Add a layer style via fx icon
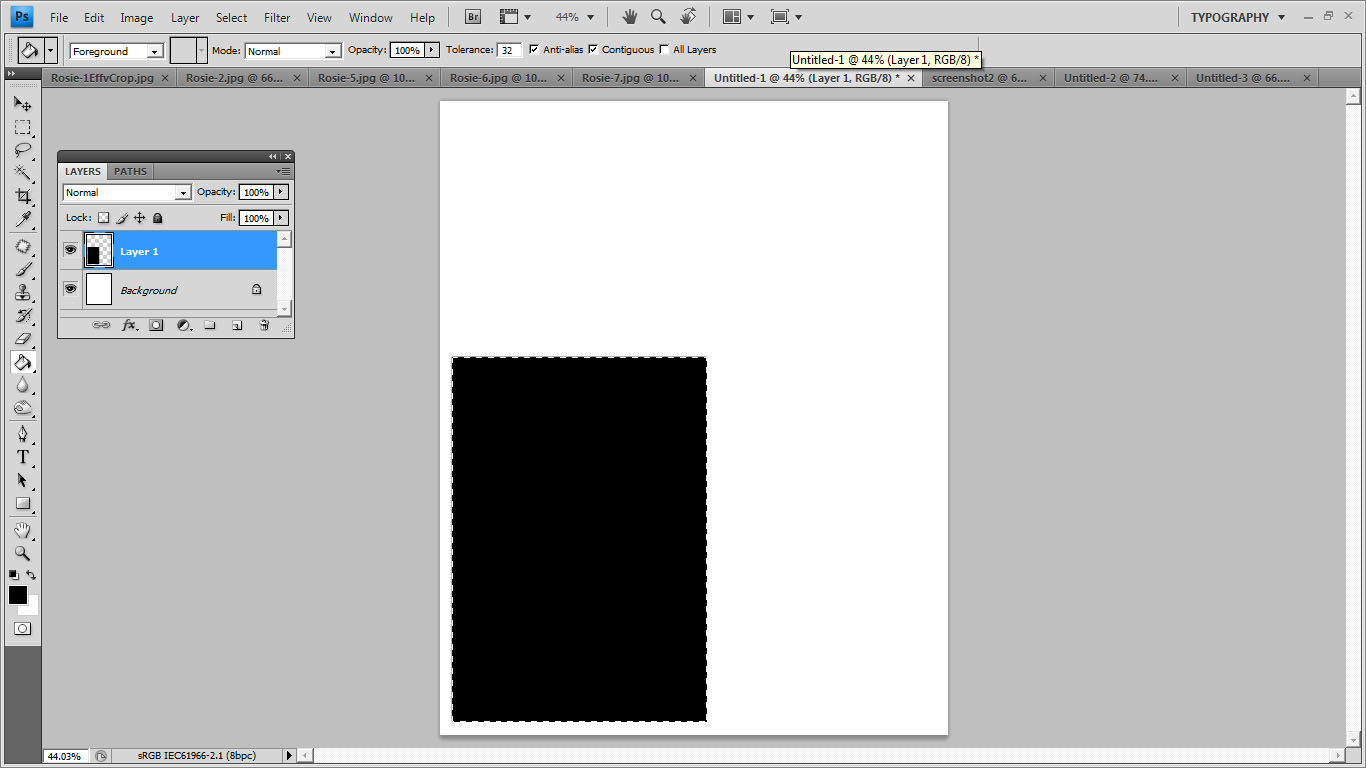This screenshot has width=1366, height=768. click(x=129, y=325)
